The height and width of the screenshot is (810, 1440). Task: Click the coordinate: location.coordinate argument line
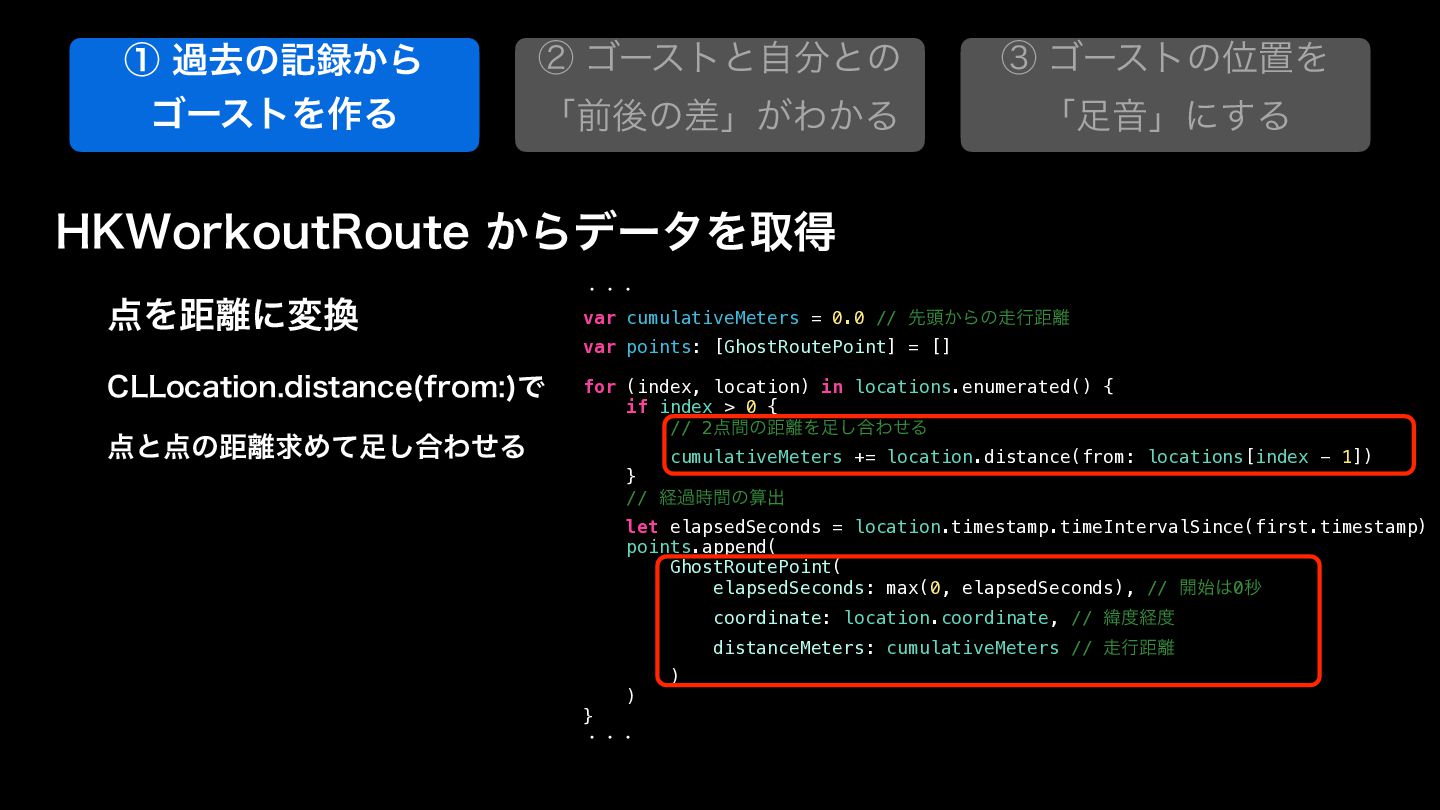(944, 618)
